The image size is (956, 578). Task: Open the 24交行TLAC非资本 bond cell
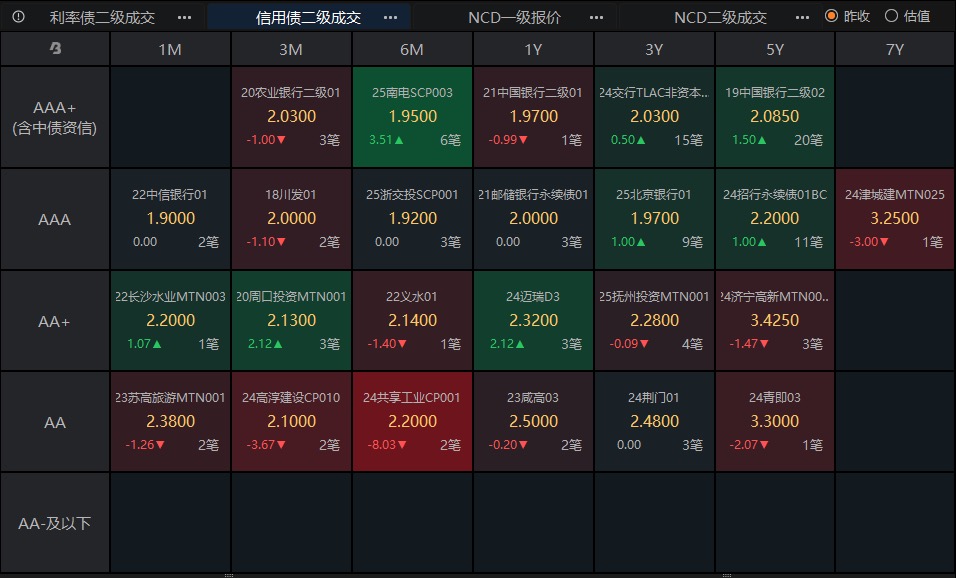[654, 117]
